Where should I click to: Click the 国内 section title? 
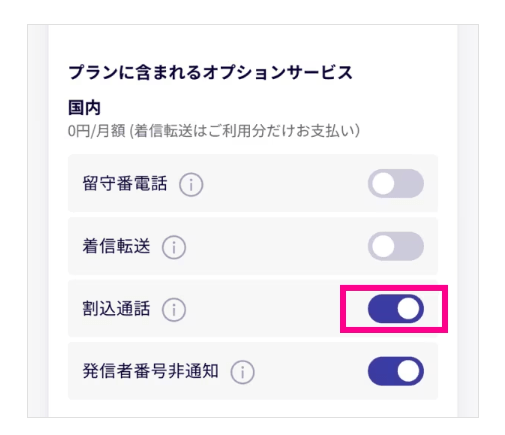point(84,108)
